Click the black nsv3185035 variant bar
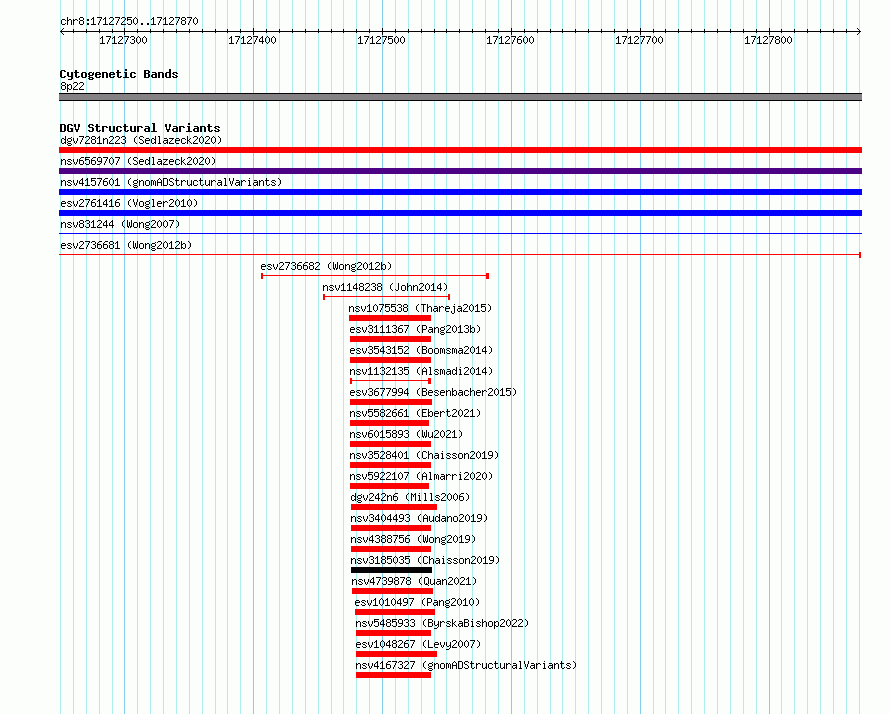The image size is (890, 714). click(392, 570)
